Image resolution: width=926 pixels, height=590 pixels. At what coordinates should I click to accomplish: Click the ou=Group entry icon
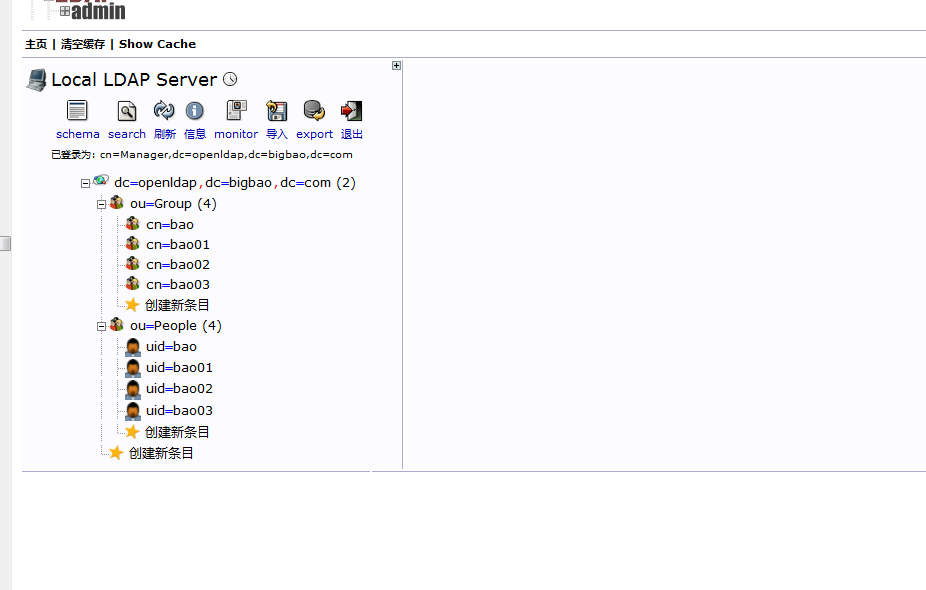coord(117,203)
